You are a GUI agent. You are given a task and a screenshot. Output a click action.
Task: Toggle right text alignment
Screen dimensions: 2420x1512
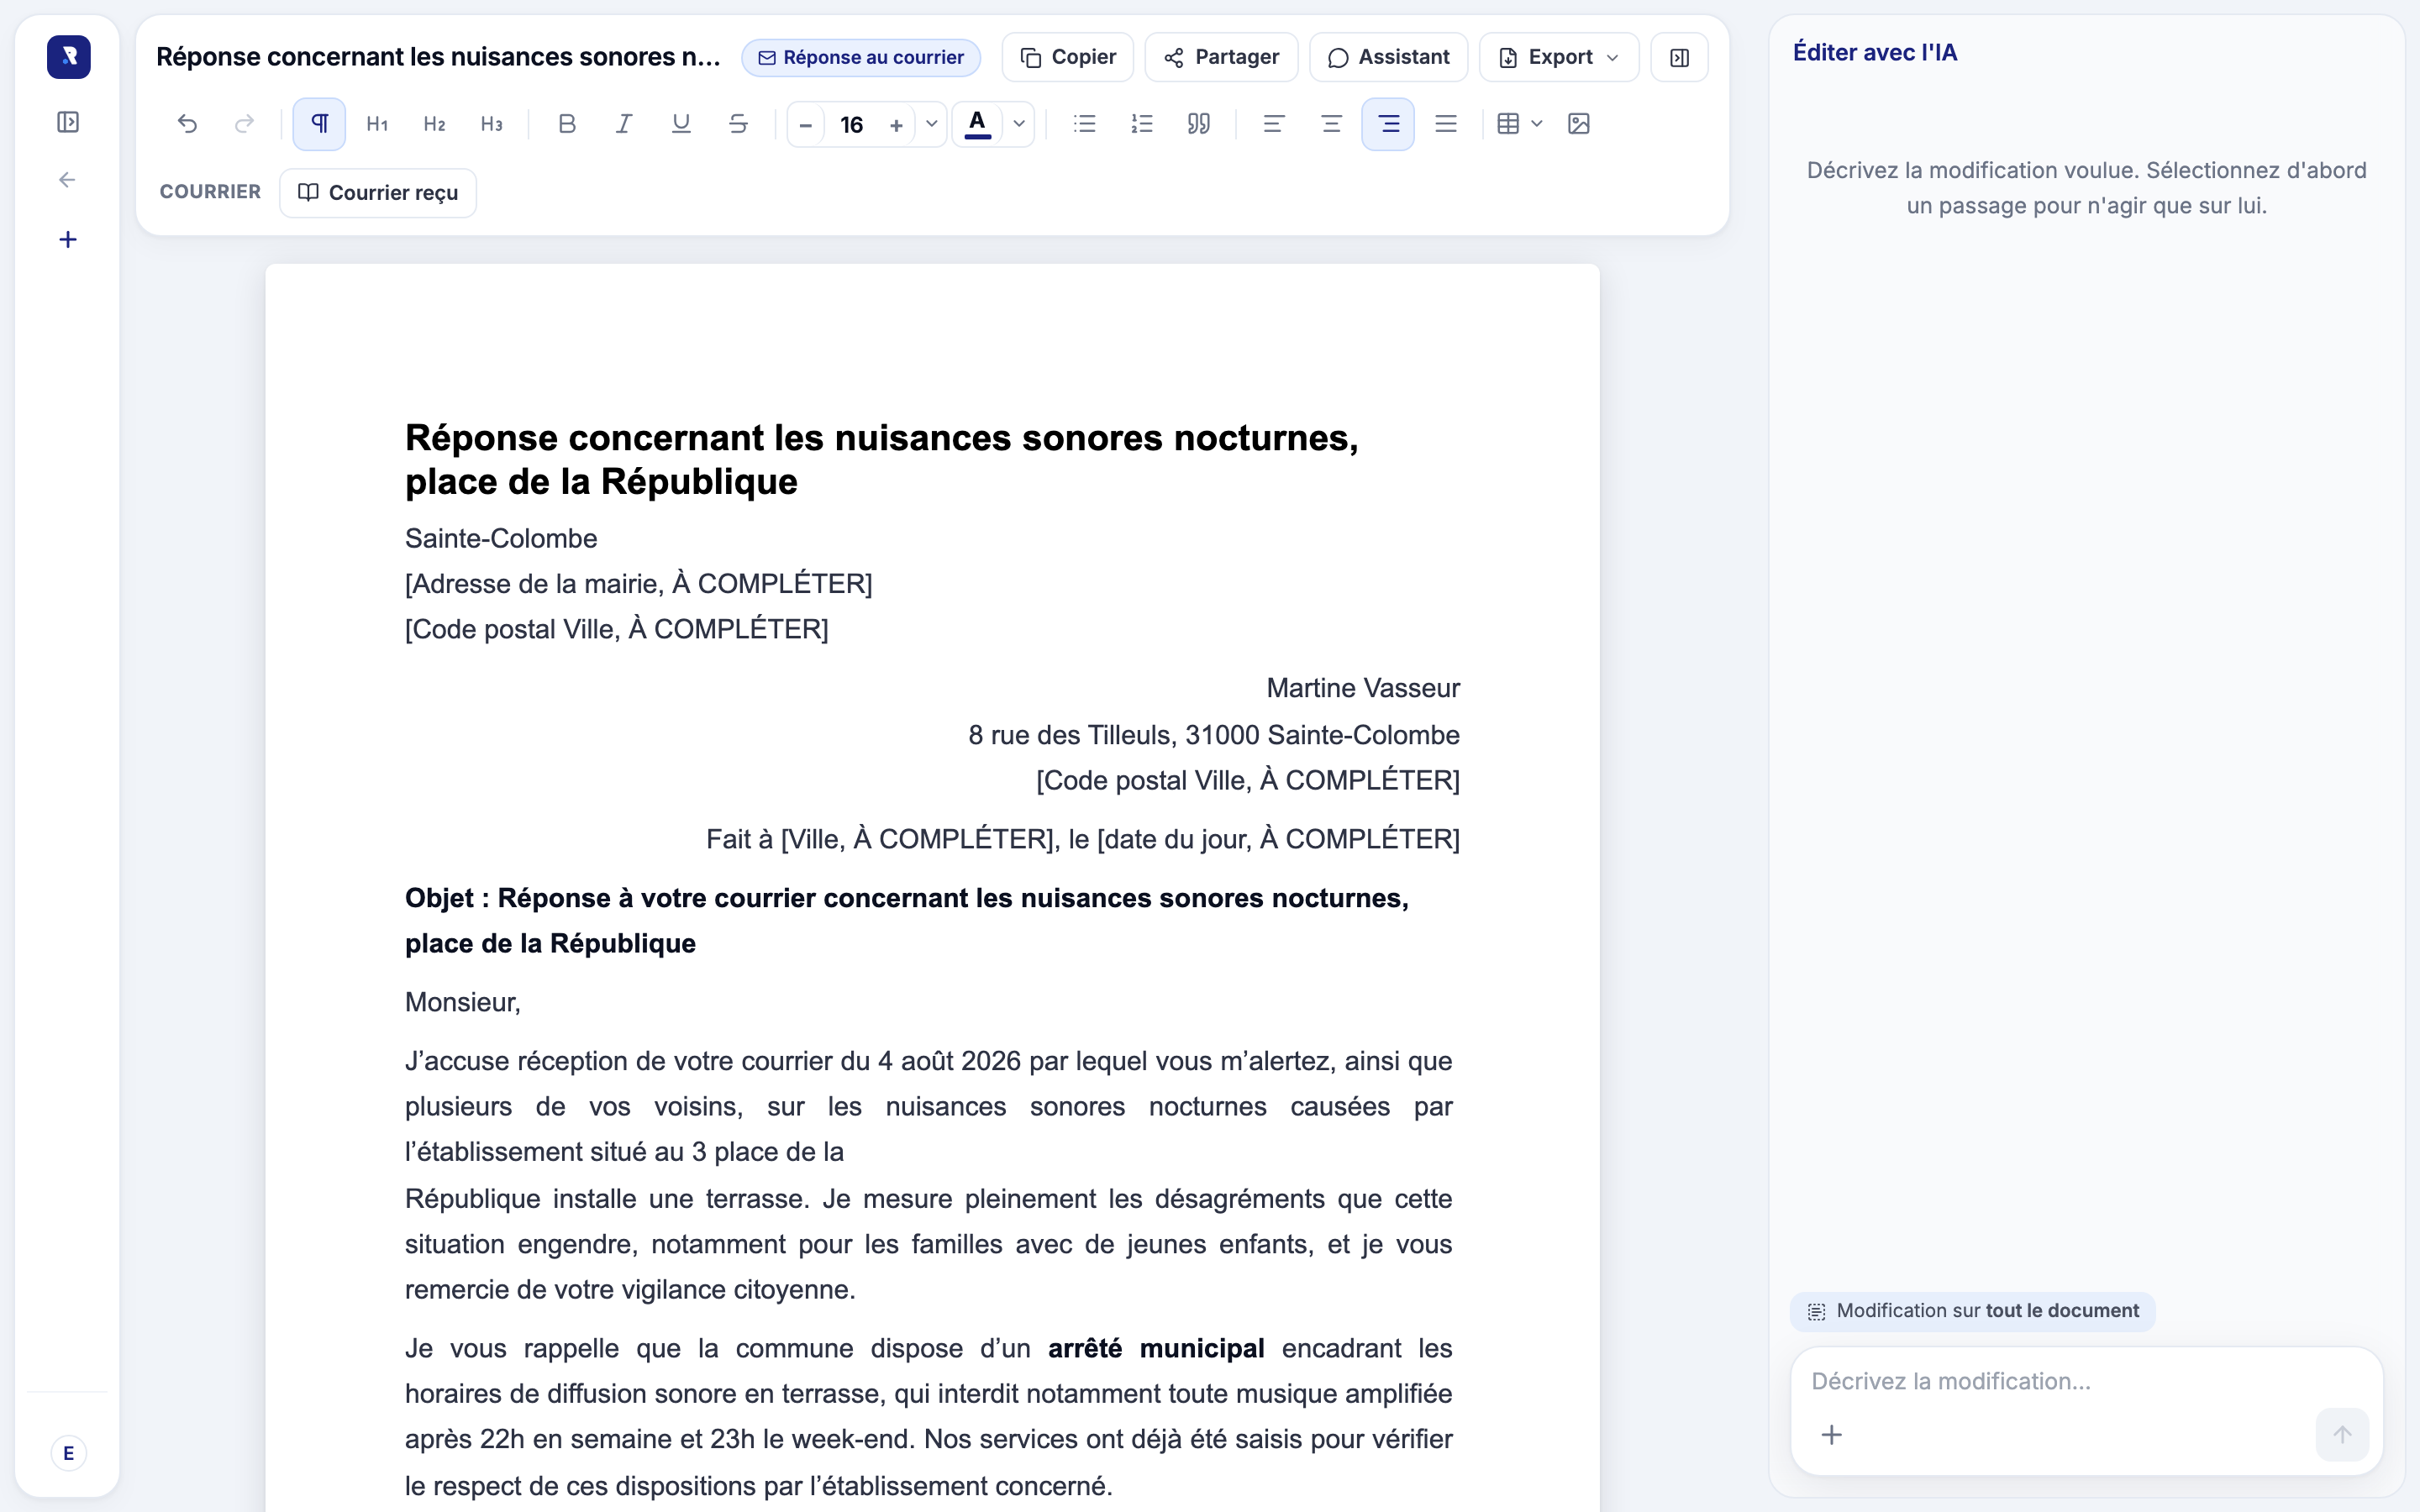(x=1388, y=124)
